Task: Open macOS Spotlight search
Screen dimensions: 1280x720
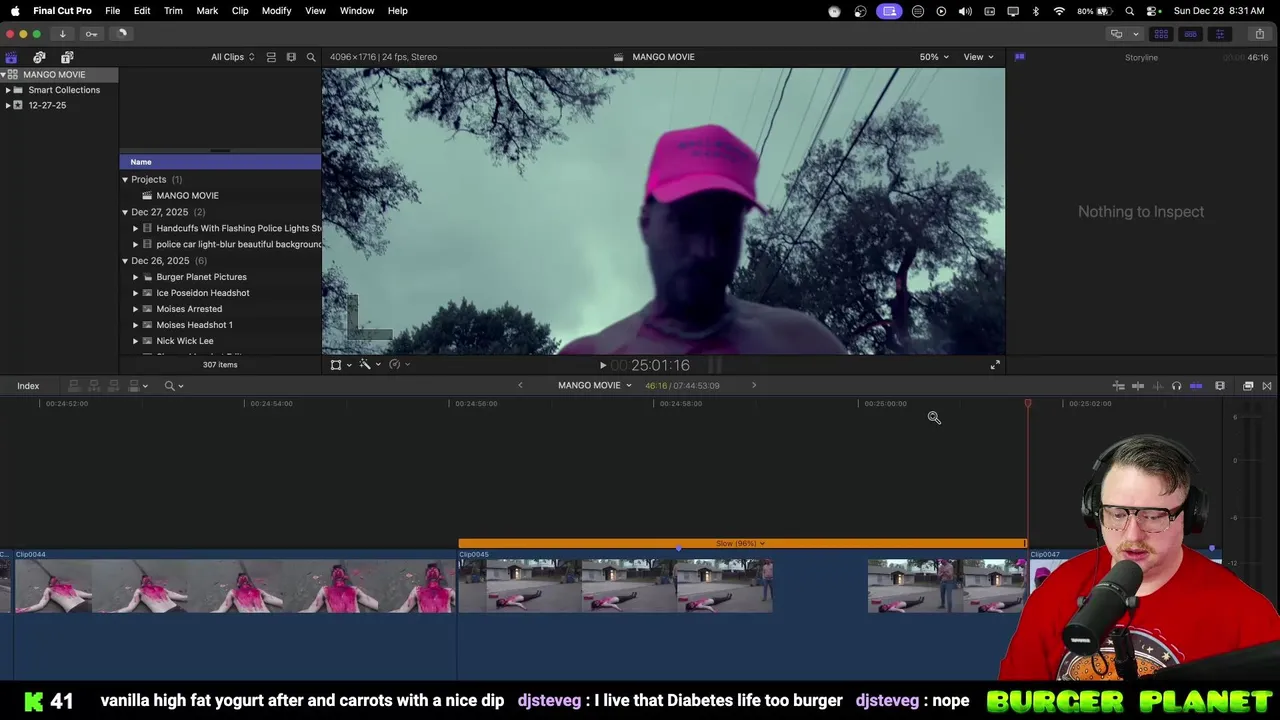Action: click(x=1129, y=11)
